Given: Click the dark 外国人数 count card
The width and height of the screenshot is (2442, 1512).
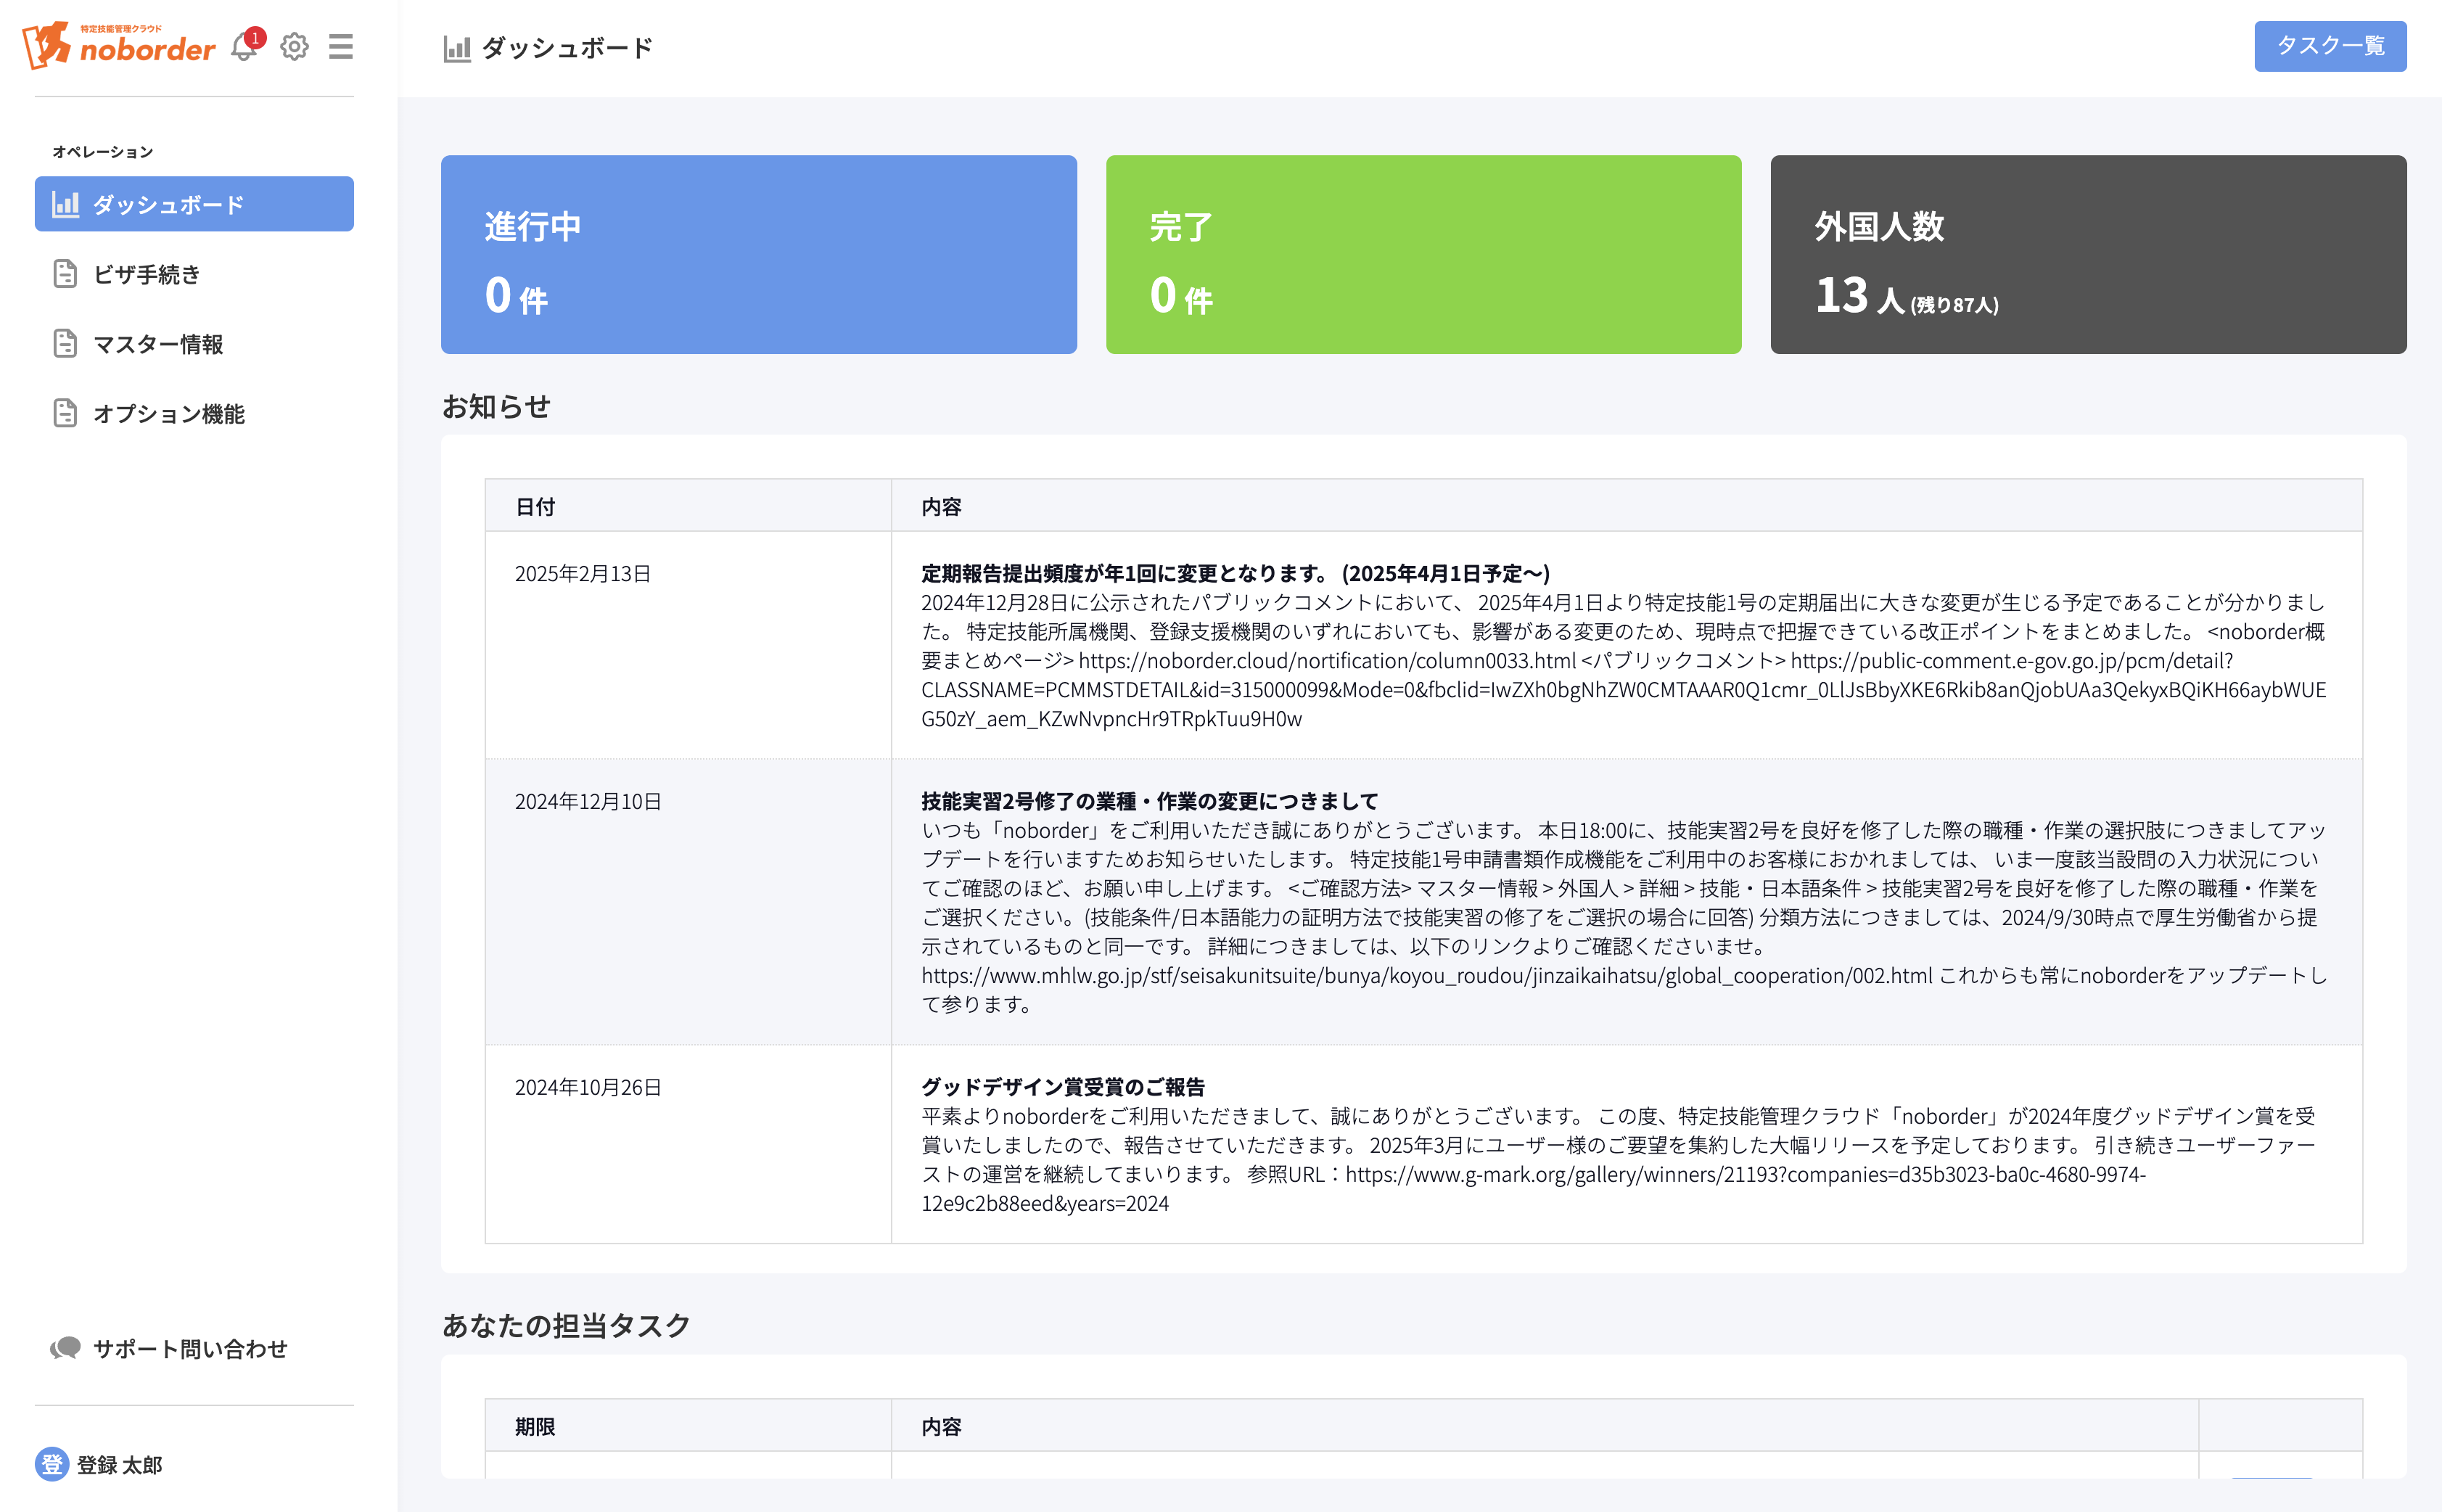Looking at the screenshot, I should point(2088,254).
